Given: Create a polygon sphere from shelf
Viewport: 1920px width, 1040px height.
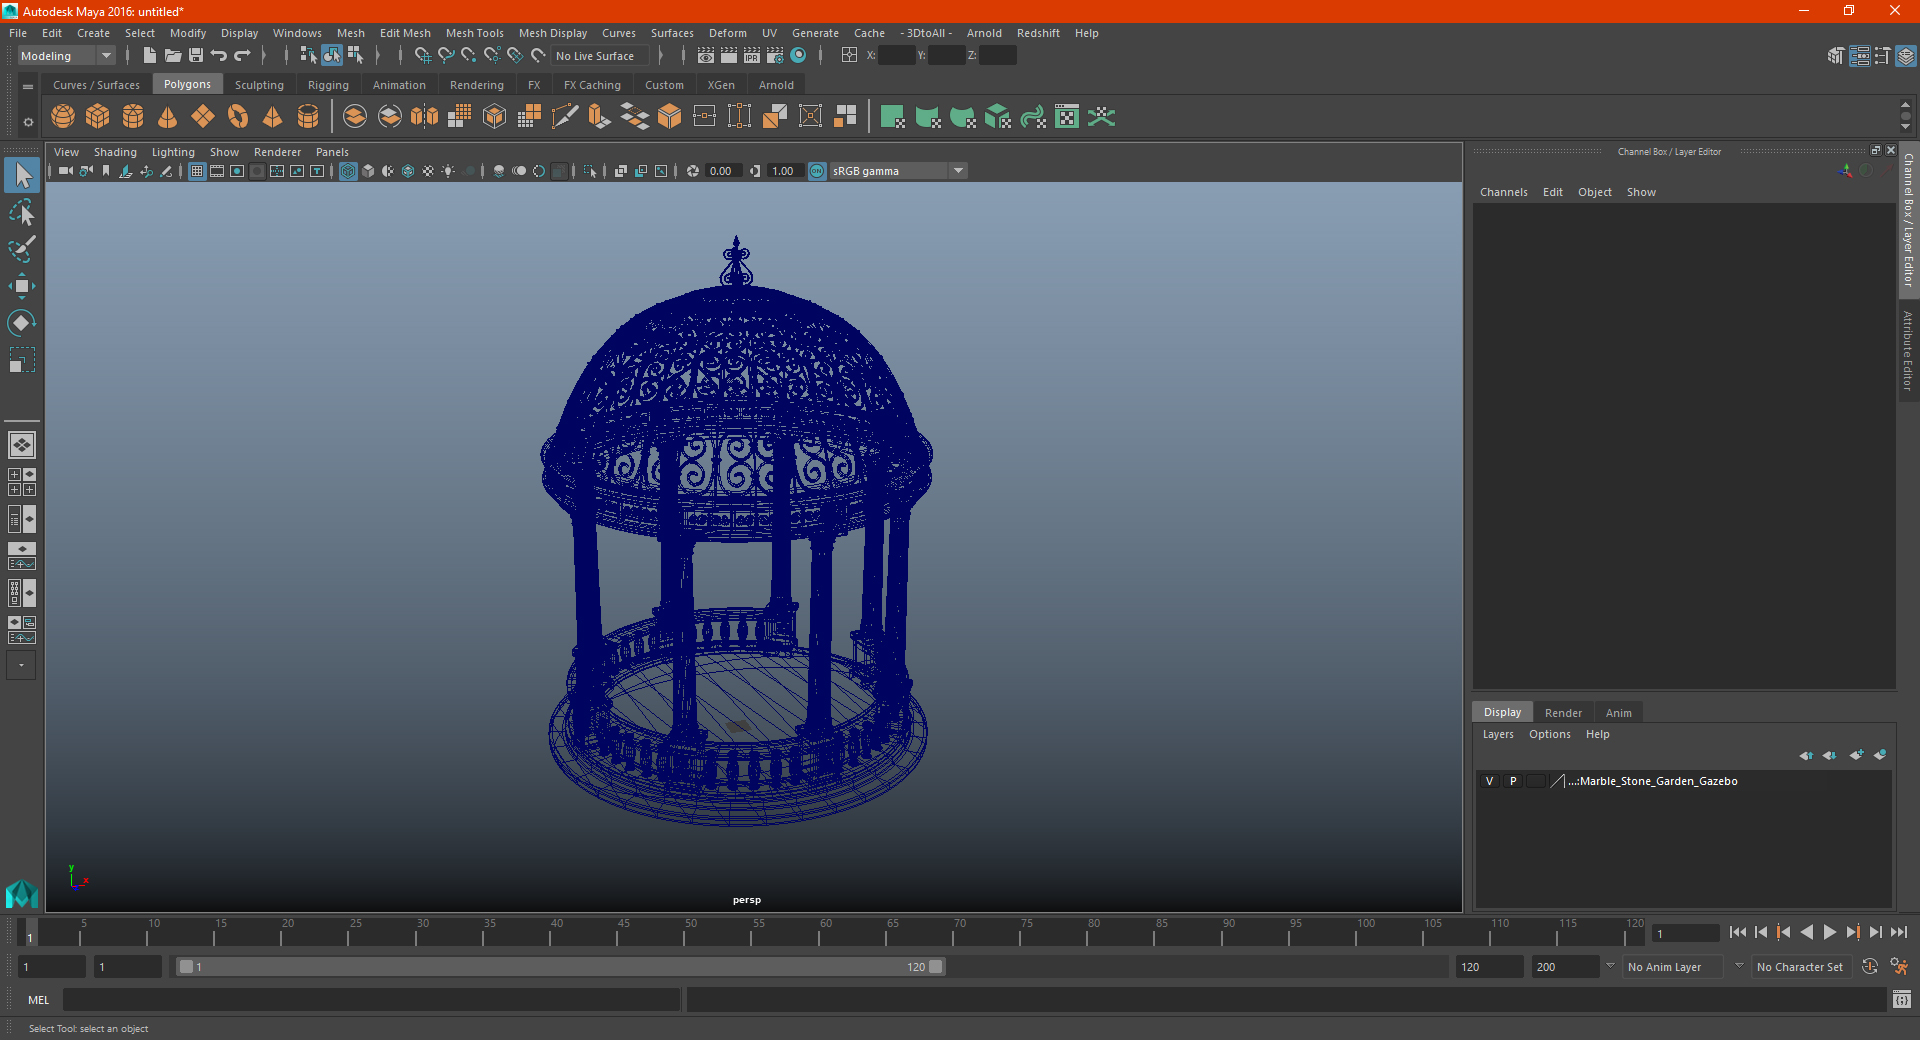Looking at the screenshot, I should tap(63, 117).
